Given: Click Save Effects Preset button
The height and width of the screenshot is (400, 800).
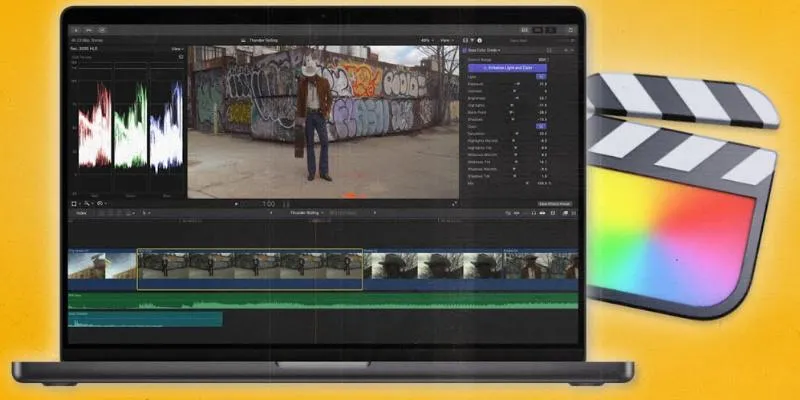Looking at the screenshot, I should point(555,204).
